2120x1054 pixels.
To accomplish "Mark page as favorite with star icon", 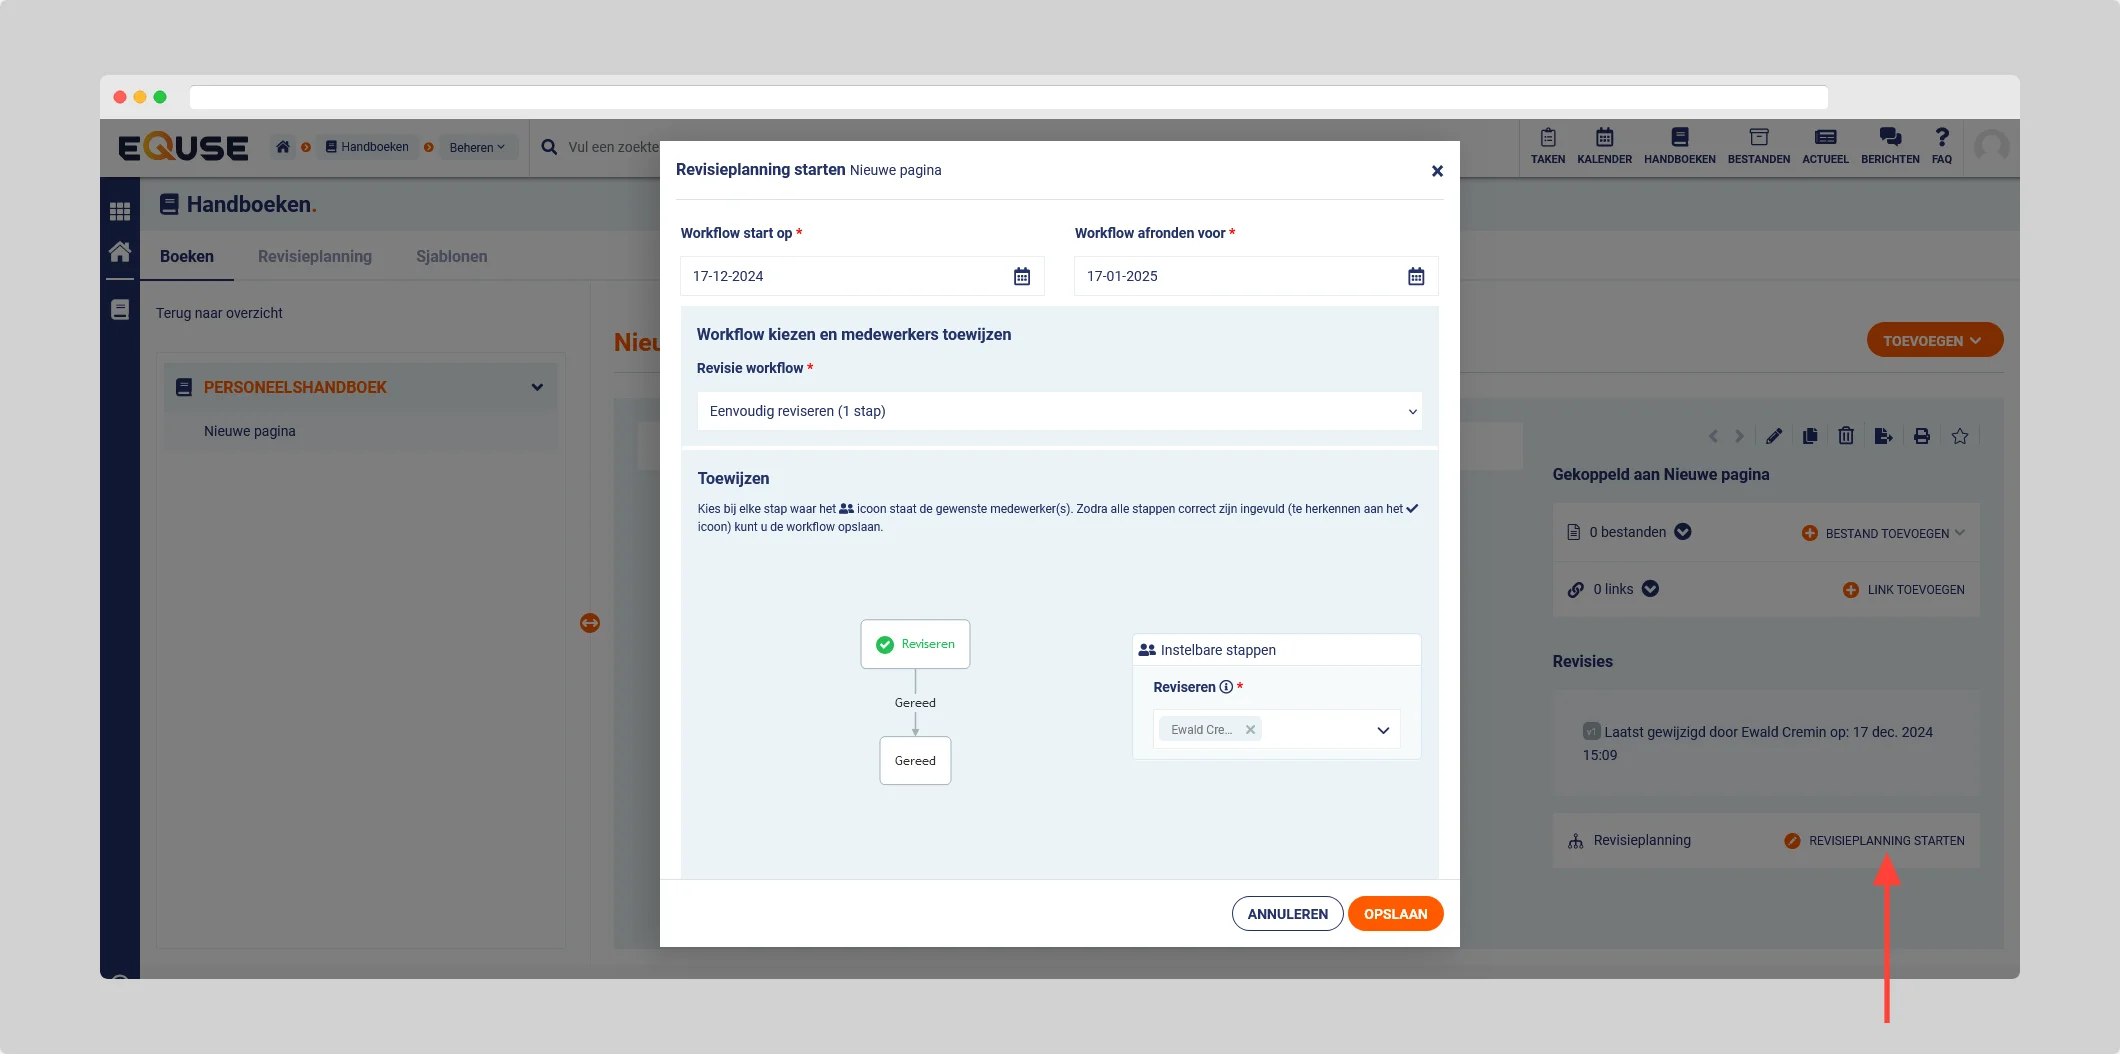I will [1959, 436].
